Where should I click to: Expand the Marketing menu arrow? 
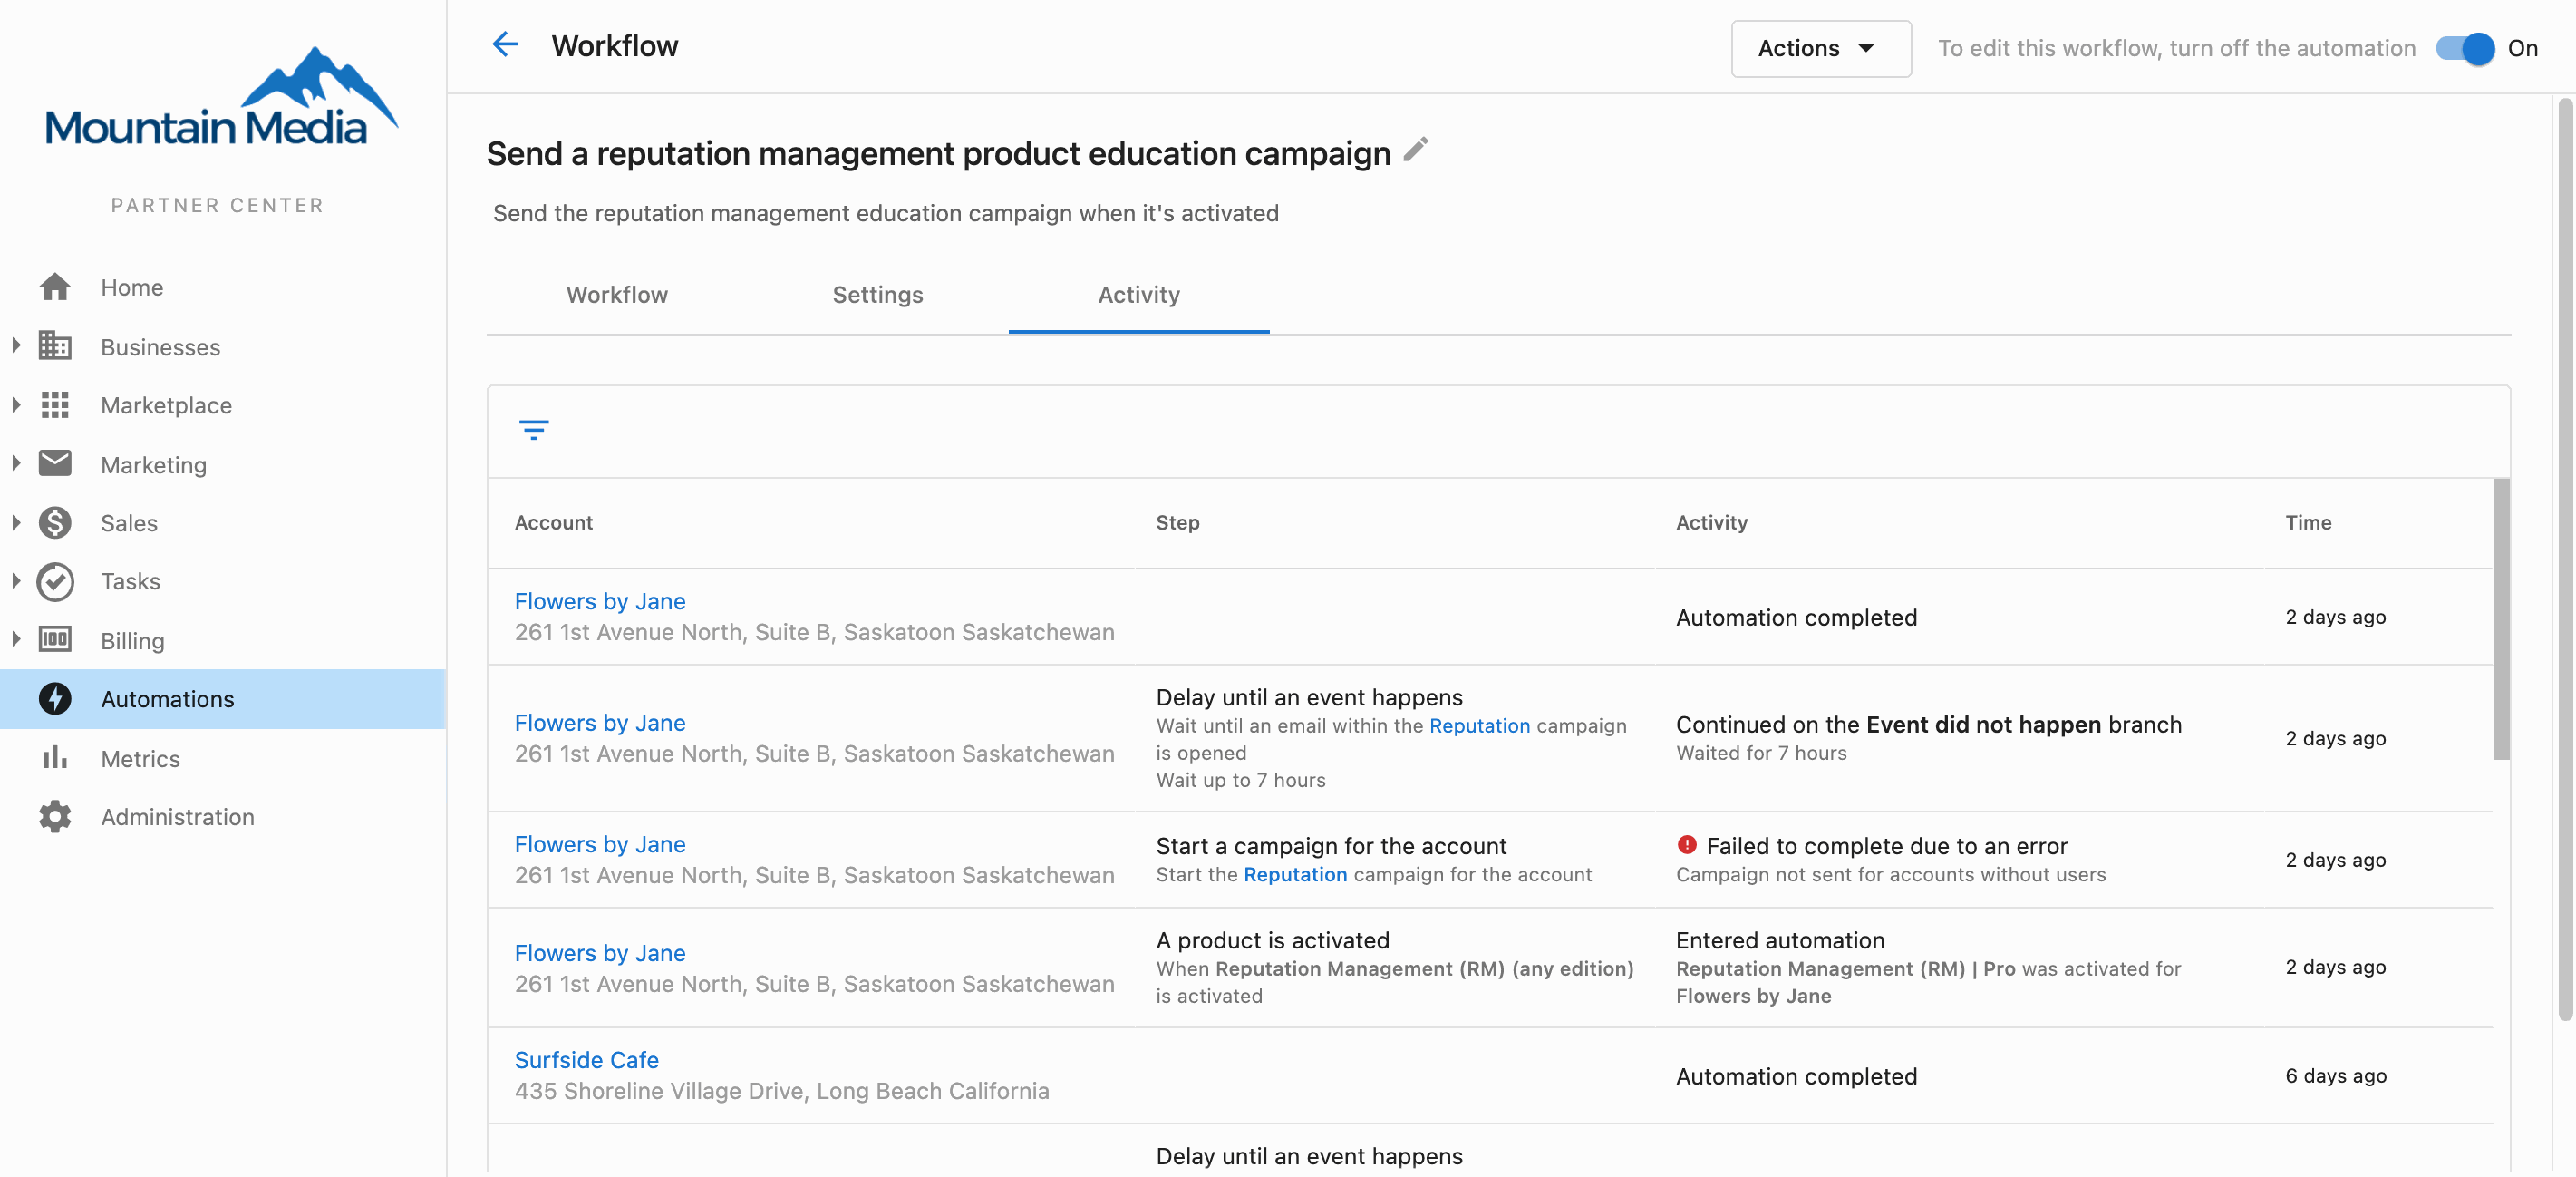click(x=16, y=463)
